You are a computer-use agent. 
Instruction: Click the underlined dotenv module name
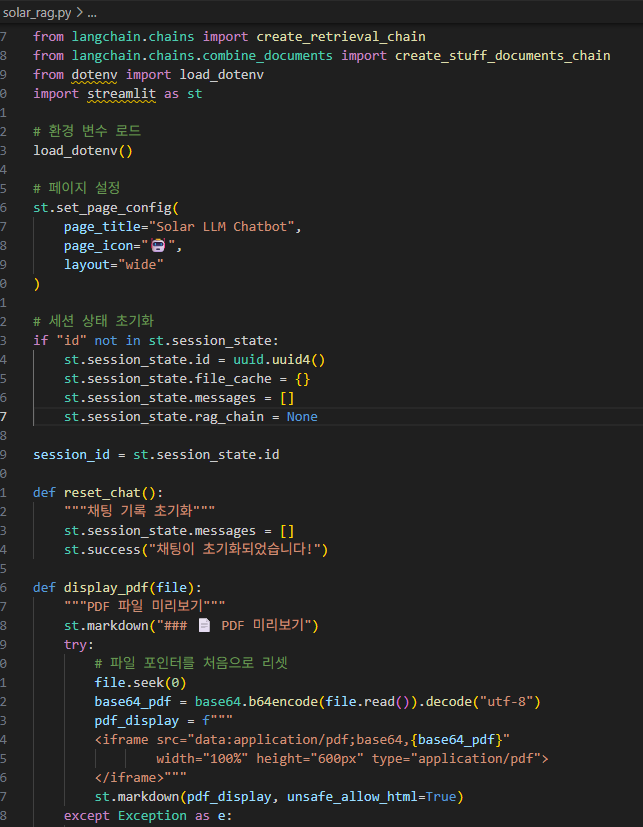tap(94, 75)
